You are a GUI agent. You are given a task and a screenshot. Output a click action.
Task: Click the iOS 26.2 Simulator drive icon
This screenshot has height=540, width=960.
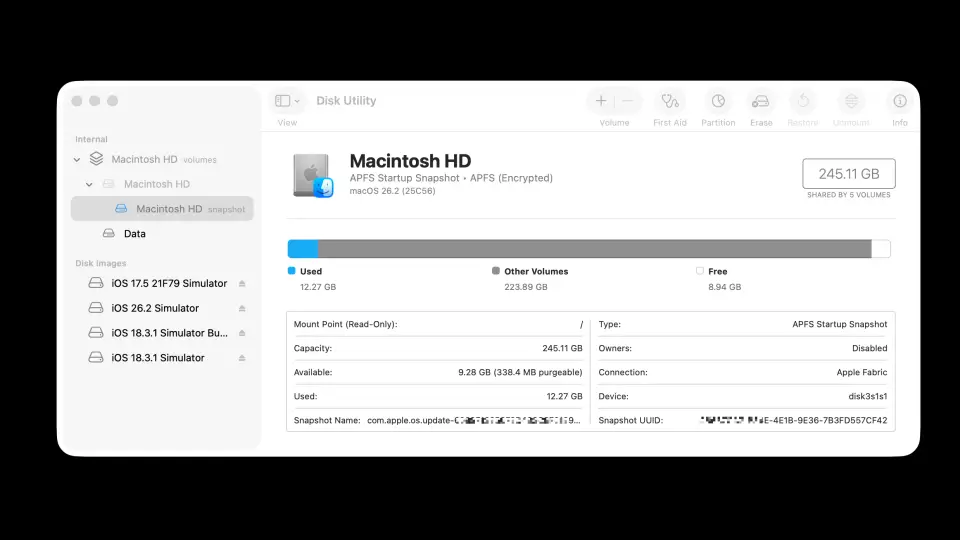tap(96, 307)
